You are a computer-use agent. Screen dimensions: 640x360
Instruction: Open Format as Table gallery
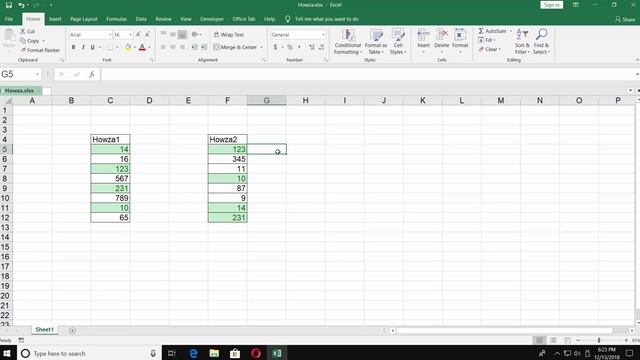[376, 42]
